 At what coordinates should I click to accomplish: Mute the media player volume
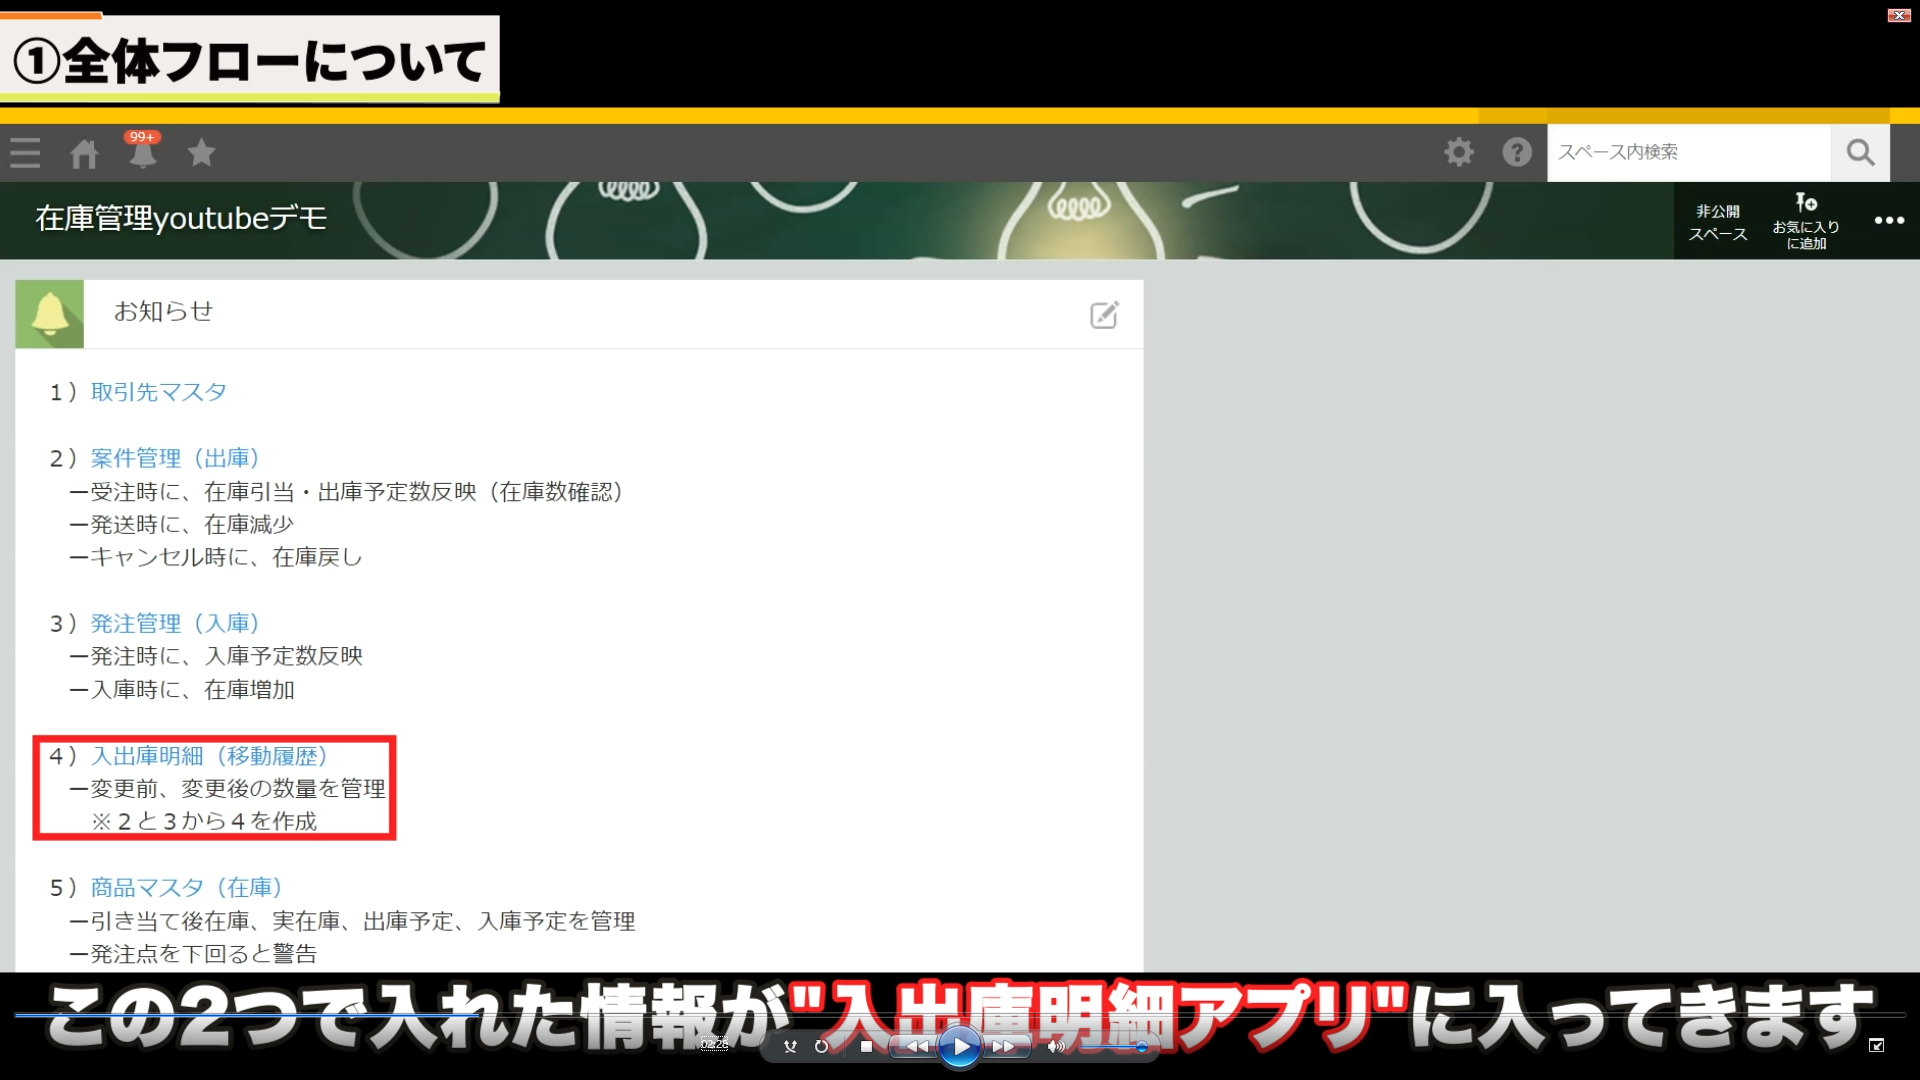coord(1055,1047)
